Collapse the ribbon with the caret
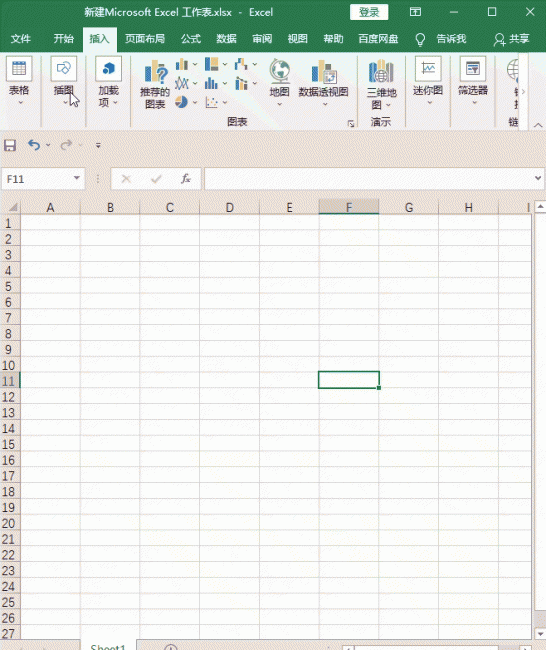Viewport: 546px width, 650px height. pyautogui.click(x=538, y=125)
